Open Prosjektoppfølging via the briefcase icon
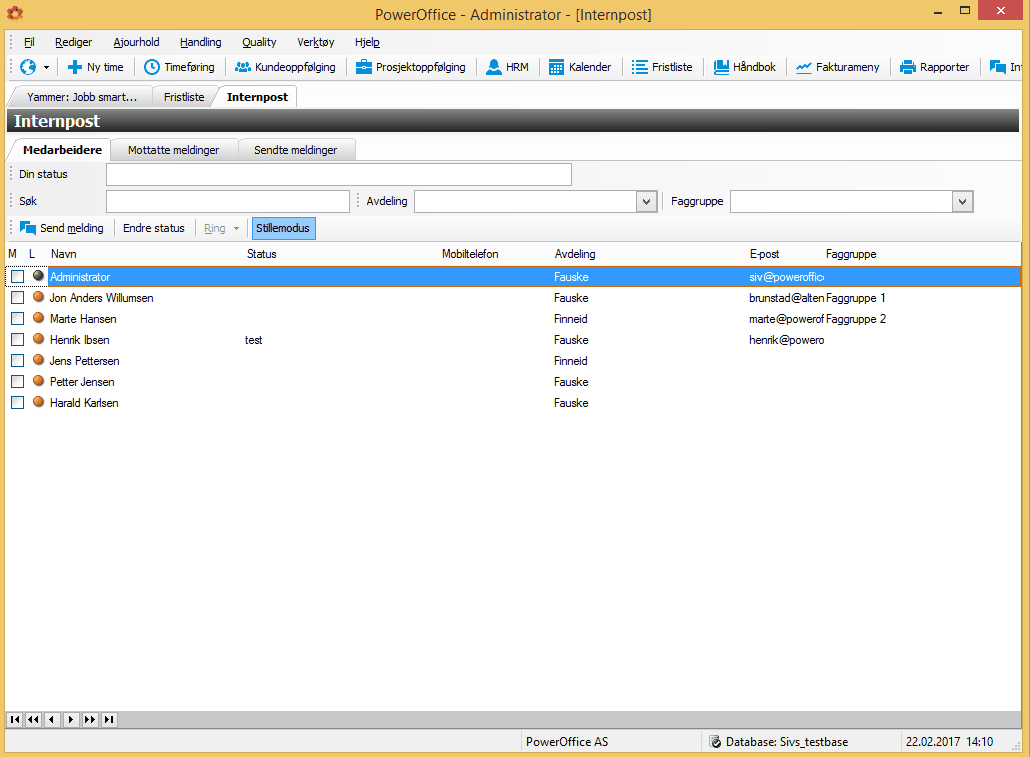Image resolution: width=1030 pixels, height=757 pixels. pos(364,67)
